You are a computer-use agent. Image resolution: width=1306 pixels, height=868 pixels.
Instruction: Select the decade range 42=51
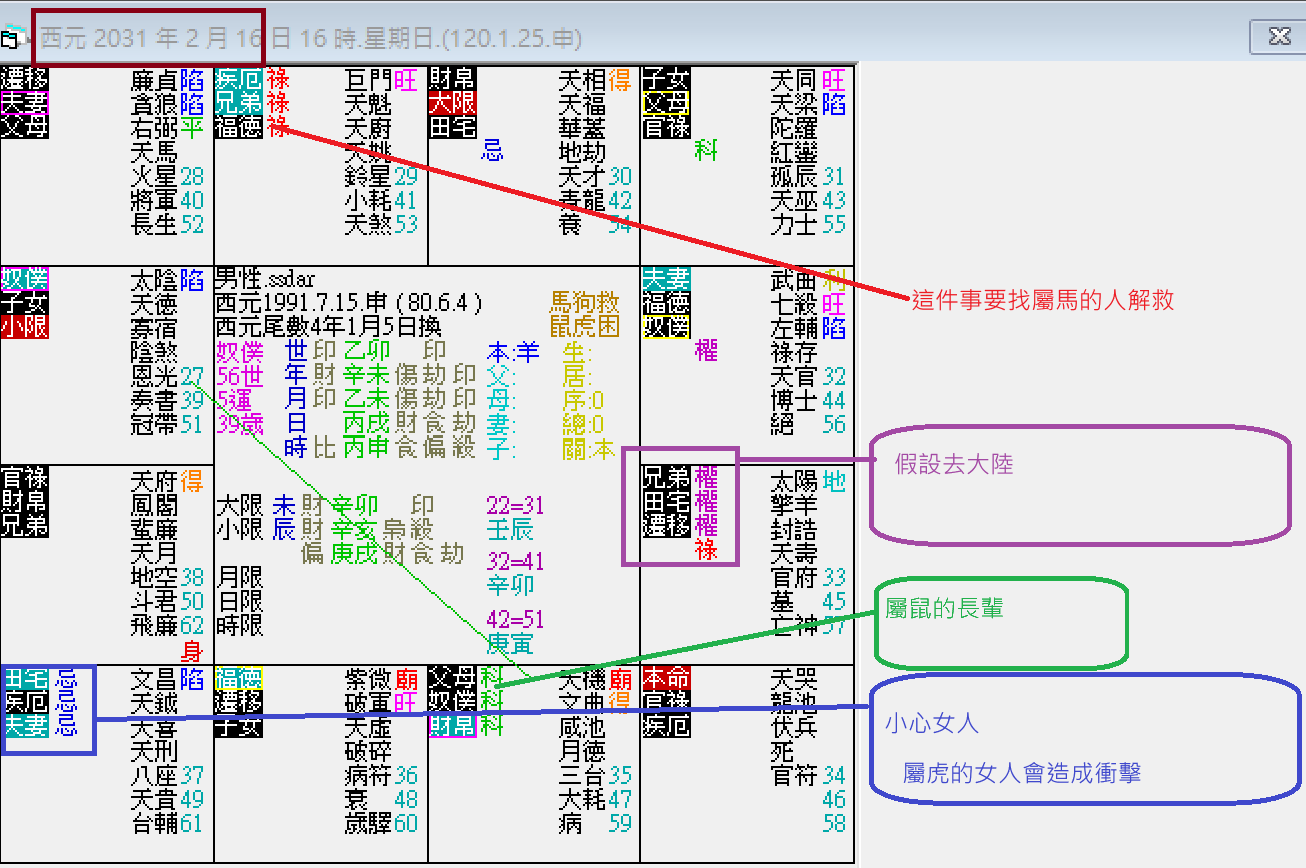point(515,618)
